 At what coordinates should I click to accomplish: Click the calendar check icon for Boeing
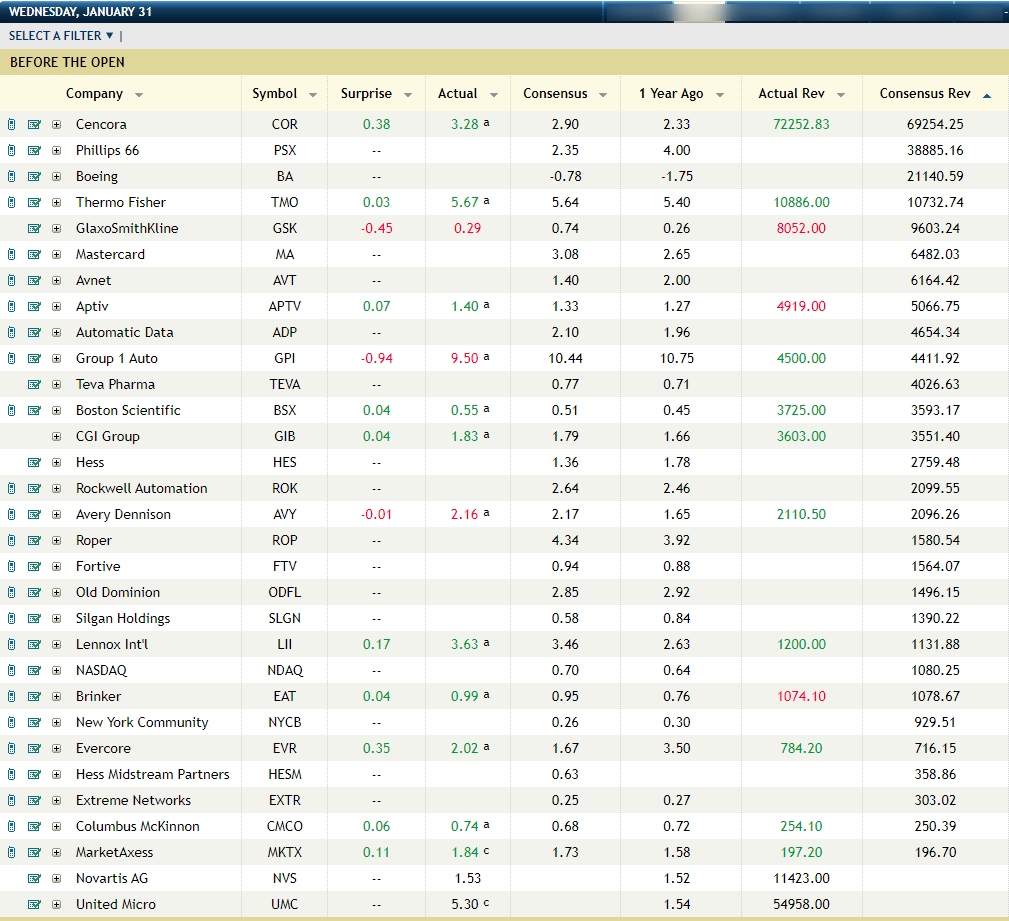pyautogui.click(x=34, y=176)
